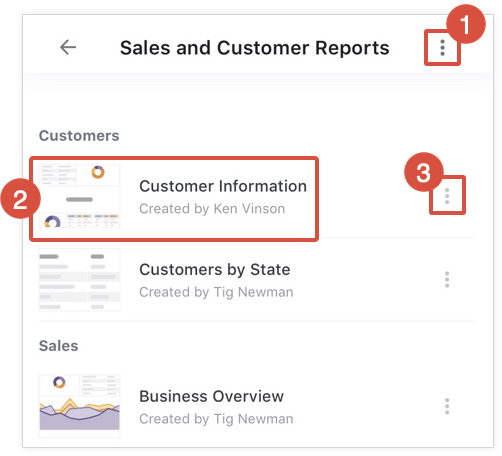Viewport: 502px width, 456px height.
Task: Click Created by Tig Newman under Business Overview
Action: tap(216, 419)
